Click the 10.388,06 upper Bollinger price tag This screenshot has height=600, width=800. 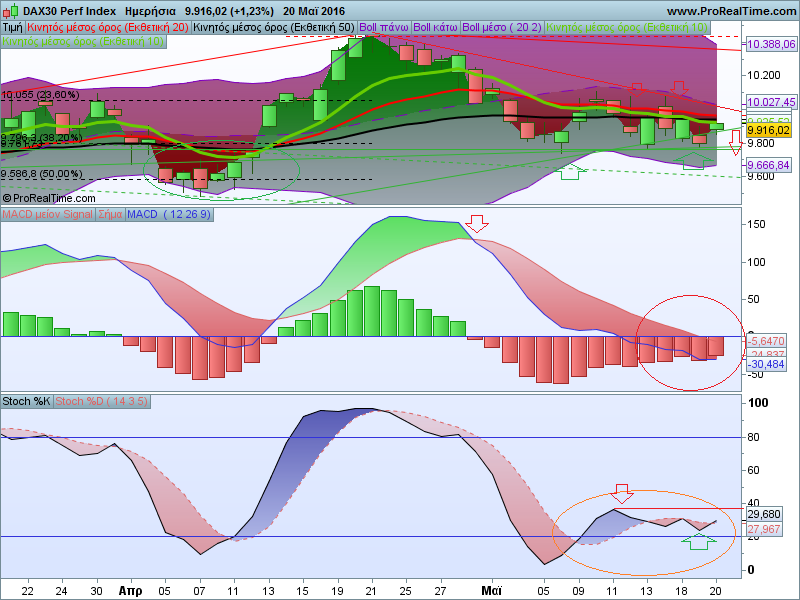(771, 44)
